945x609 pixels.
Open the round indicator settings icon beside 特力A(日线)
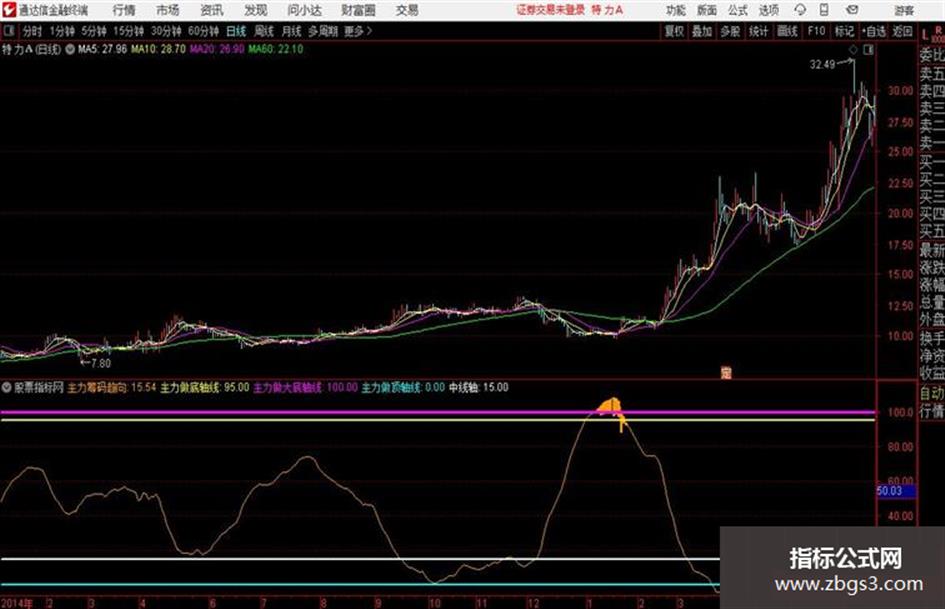(70, 49)
